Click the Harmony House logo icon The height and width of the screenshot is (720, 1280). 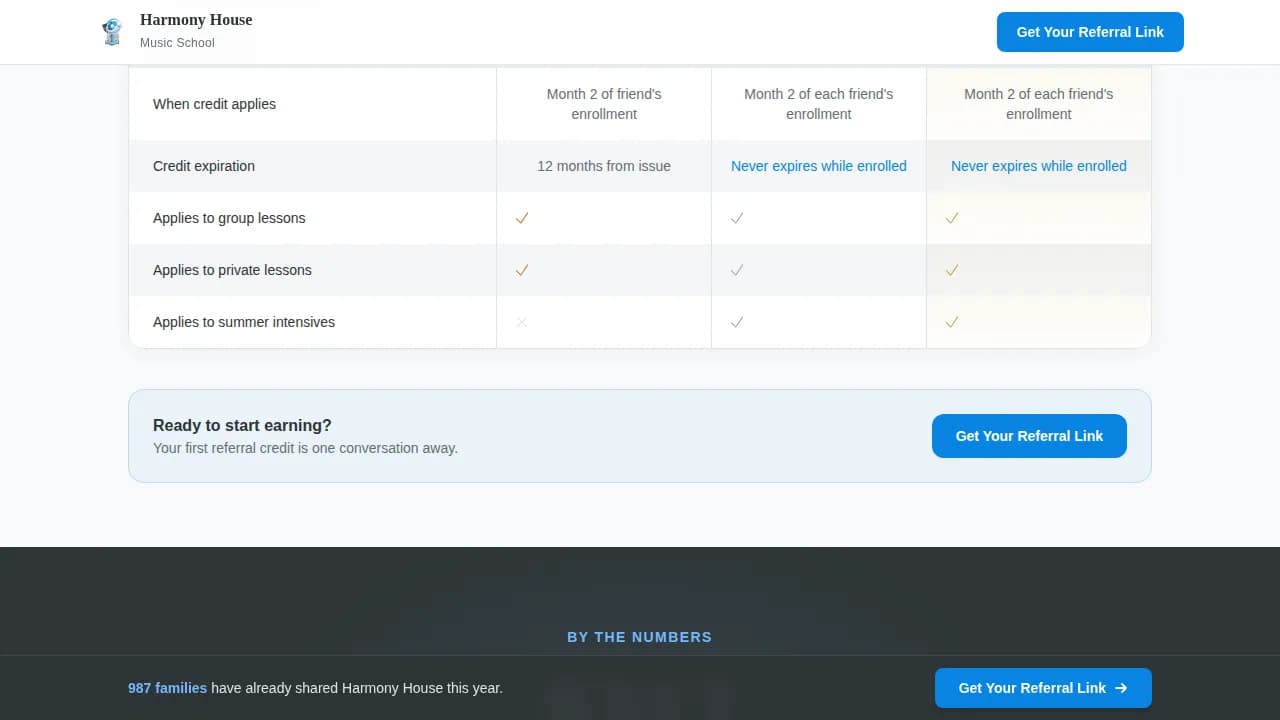tap(112, 31)
